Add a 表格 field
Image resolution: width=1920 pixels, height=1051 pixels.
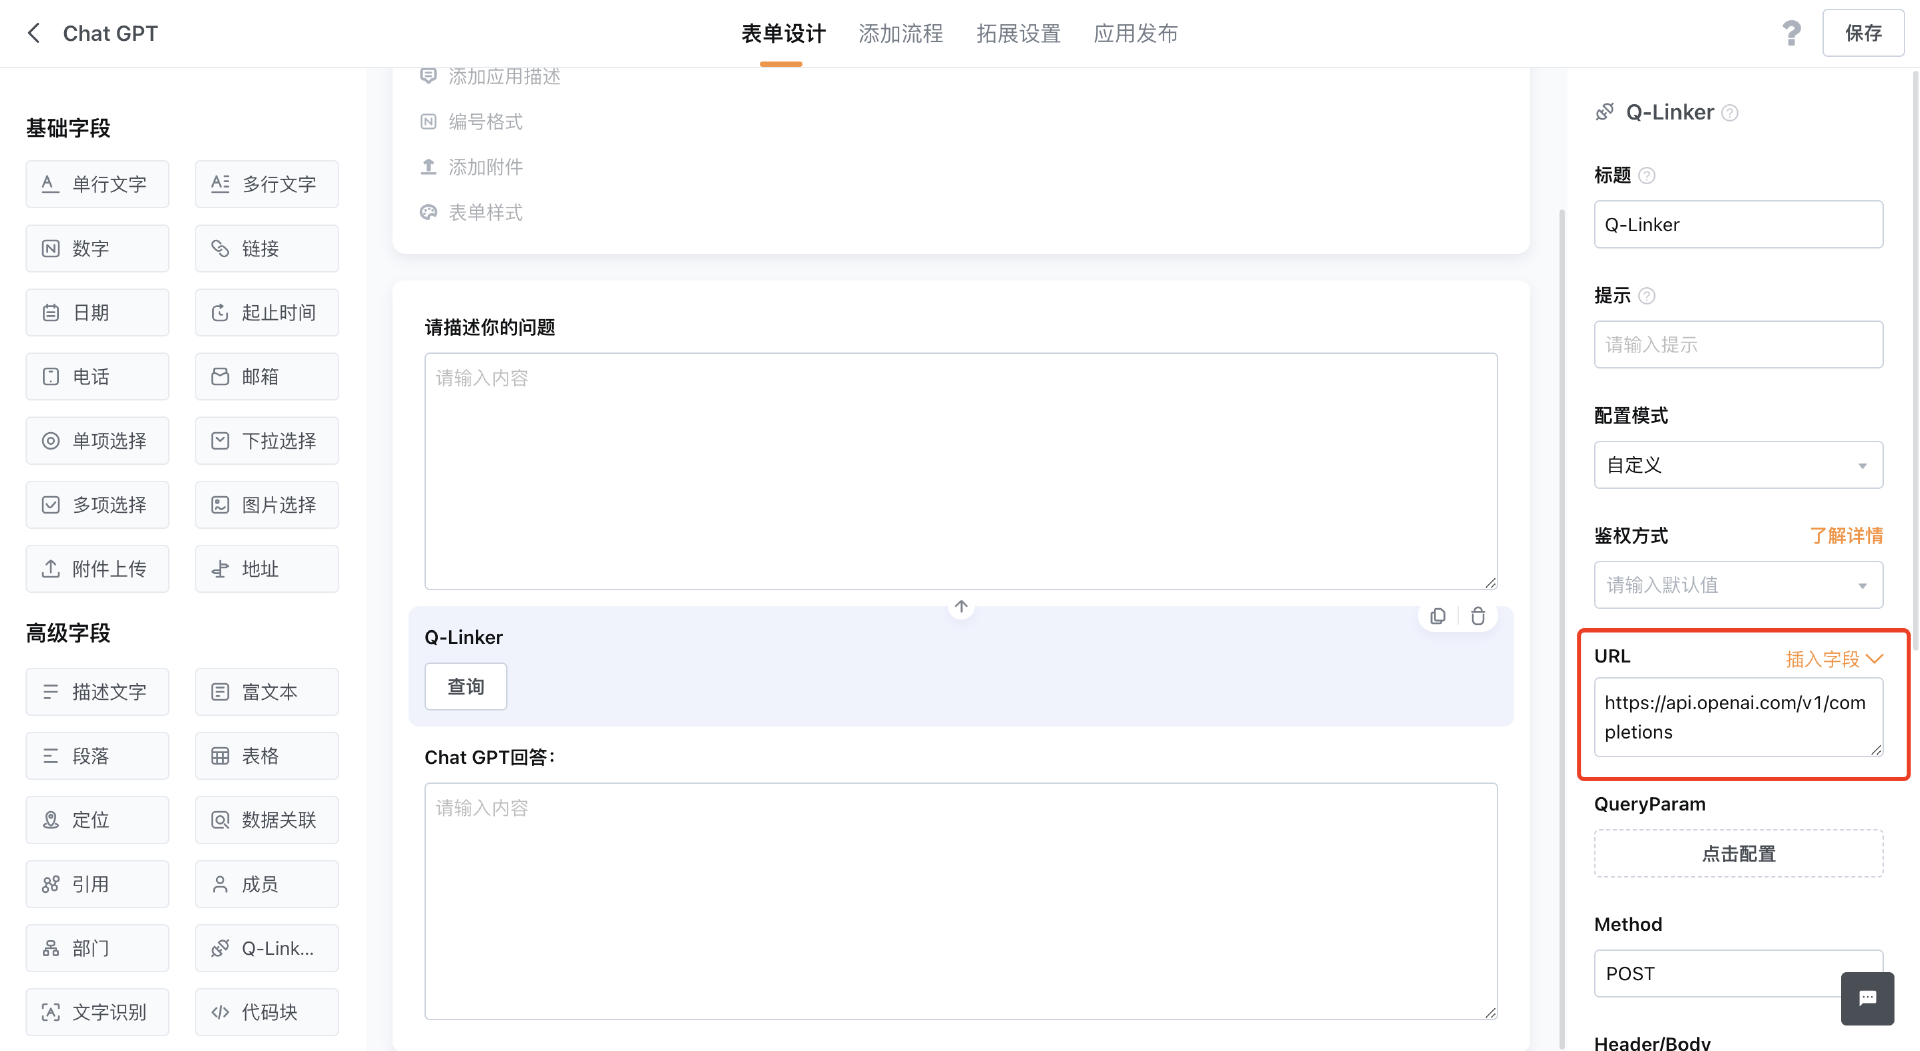pyautogui.click(x=267, y=755)
